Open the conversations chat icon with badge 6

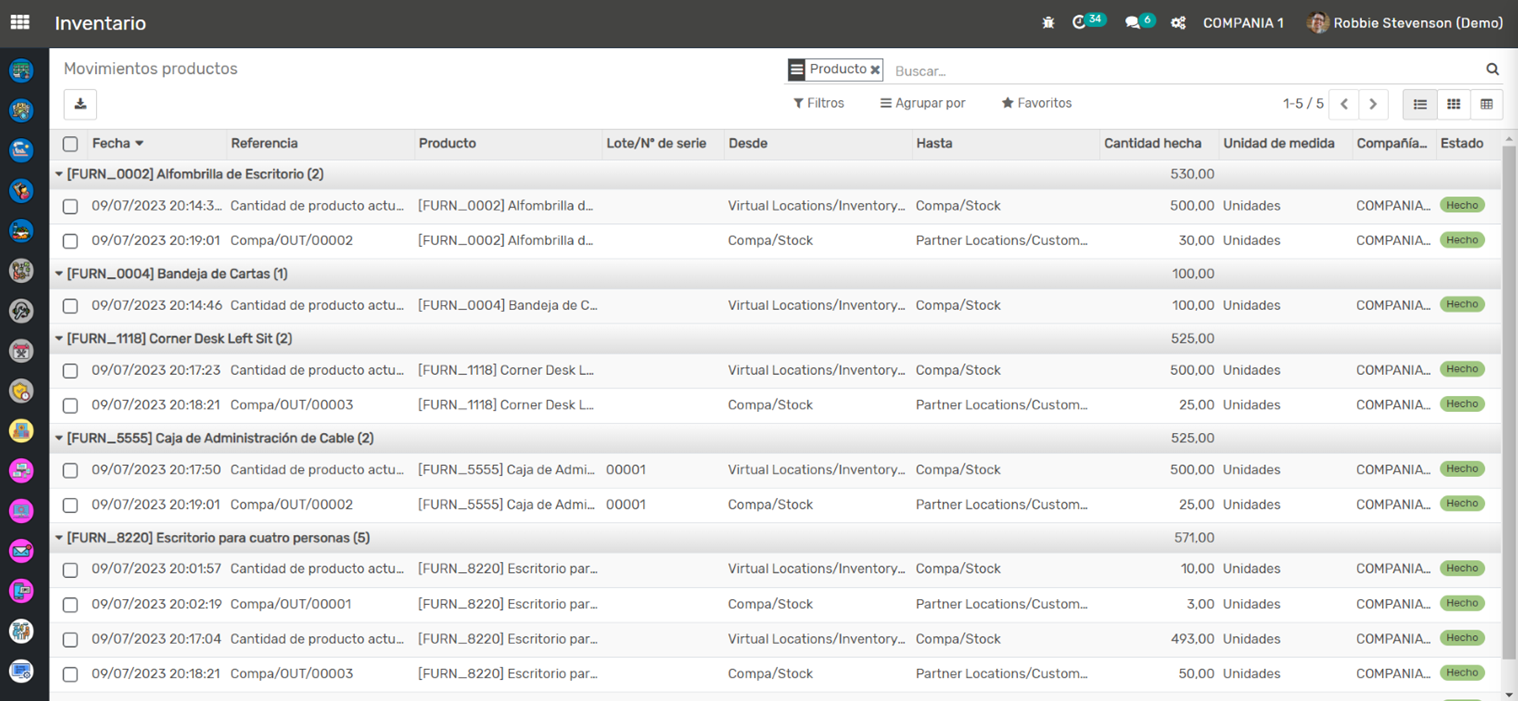point(1133,23)
